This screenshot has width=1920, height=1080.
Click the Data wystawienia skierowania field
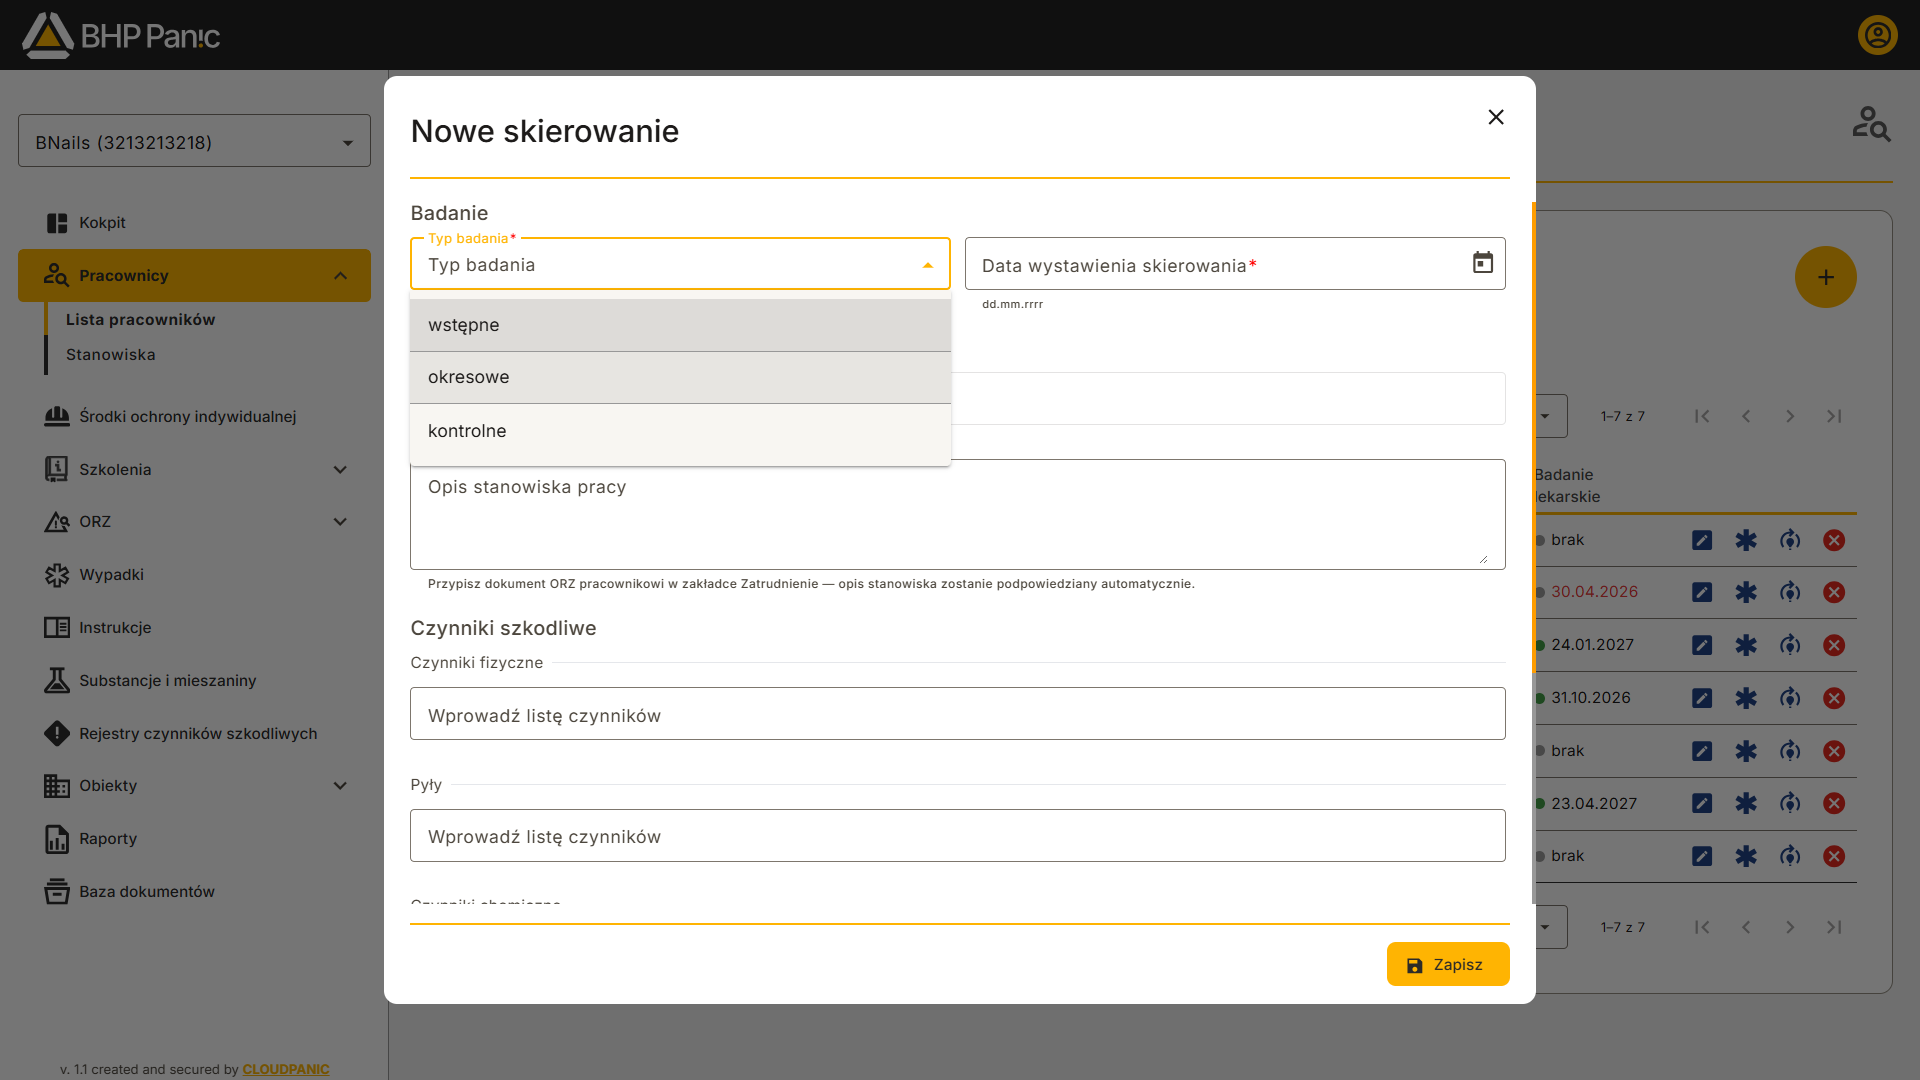(x=1235, y=264)
